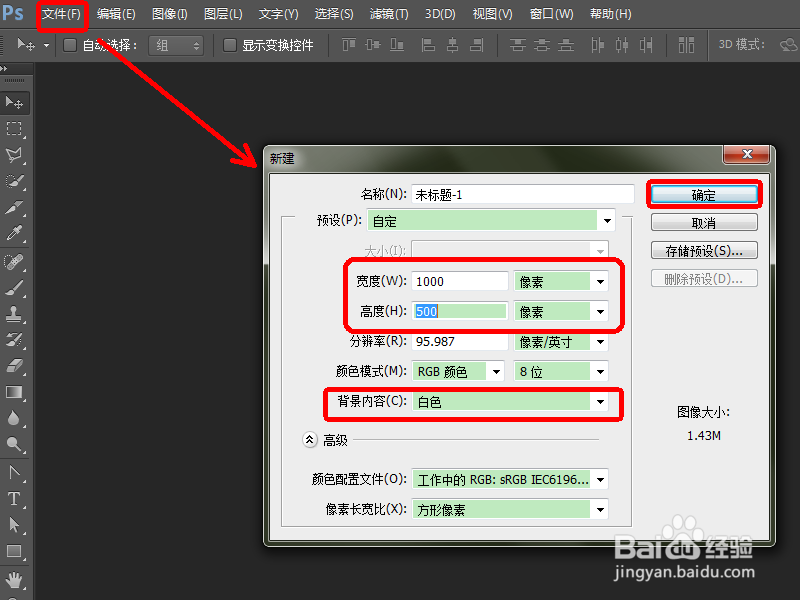The width and height of the screenshot is (800, 600).
Task: Click the align horizontal centers icon
Action: click(452, 45)
